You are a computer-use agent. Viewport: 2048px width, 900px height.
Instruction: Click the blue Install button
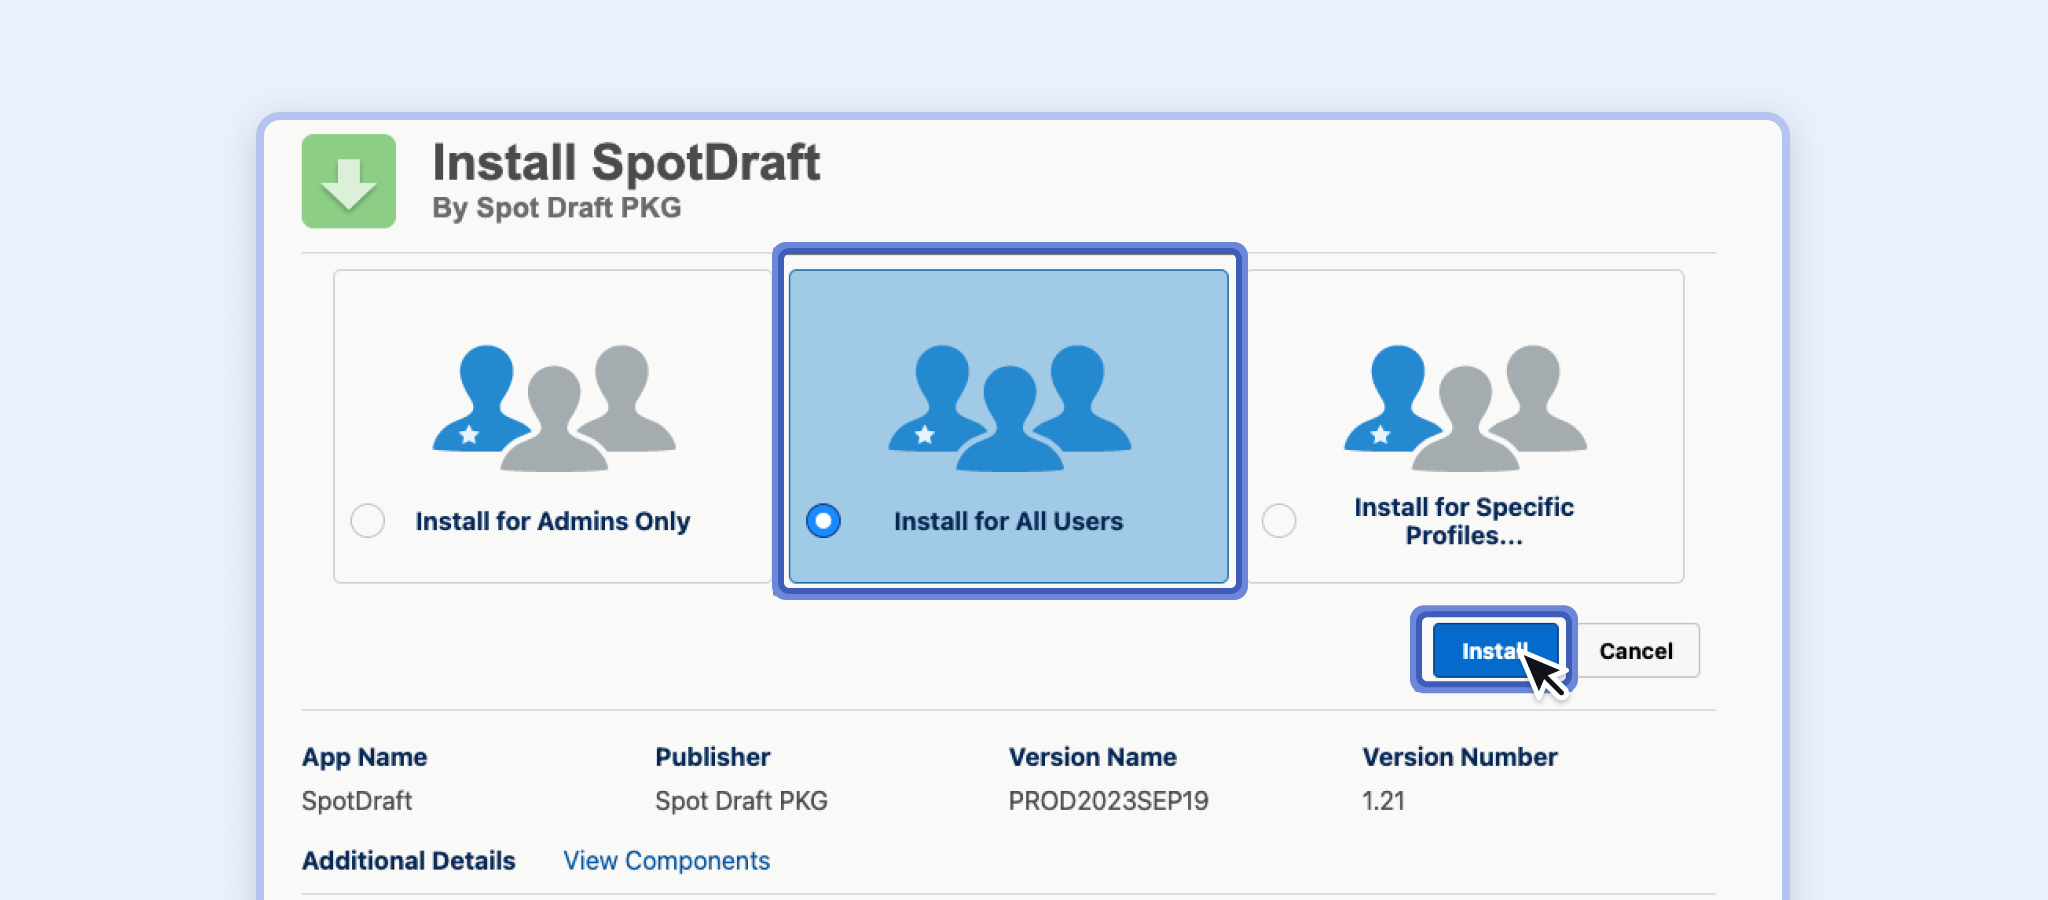pos(1495,651)
